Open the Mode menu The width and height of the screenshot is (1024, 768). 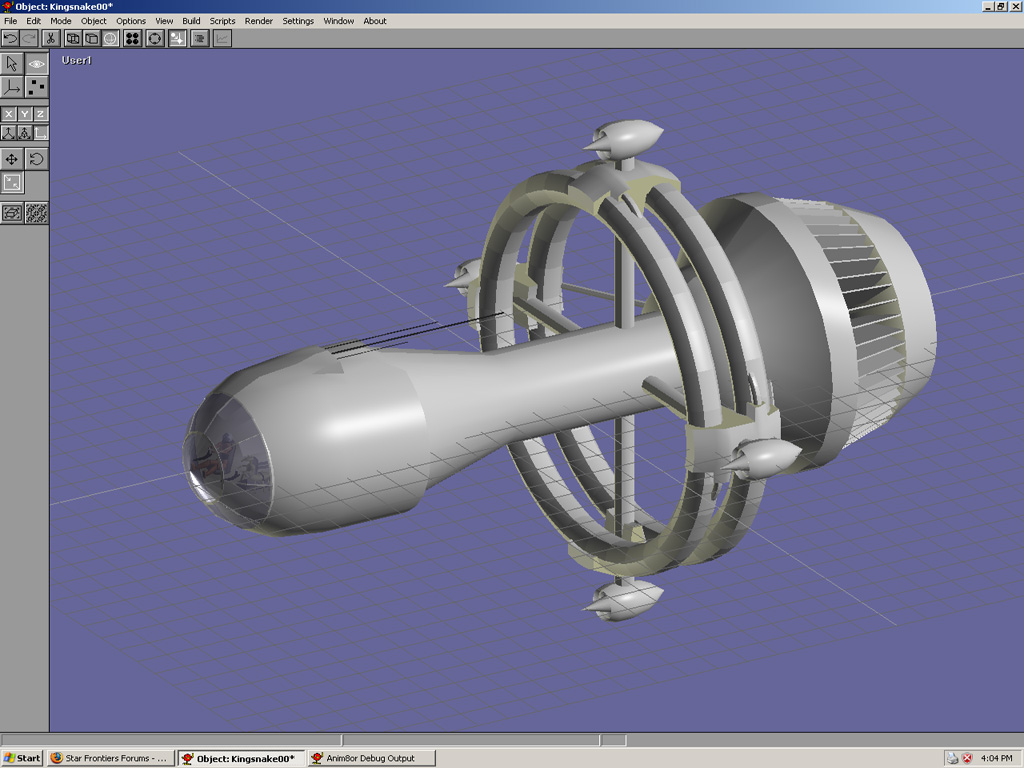(61, 21)
